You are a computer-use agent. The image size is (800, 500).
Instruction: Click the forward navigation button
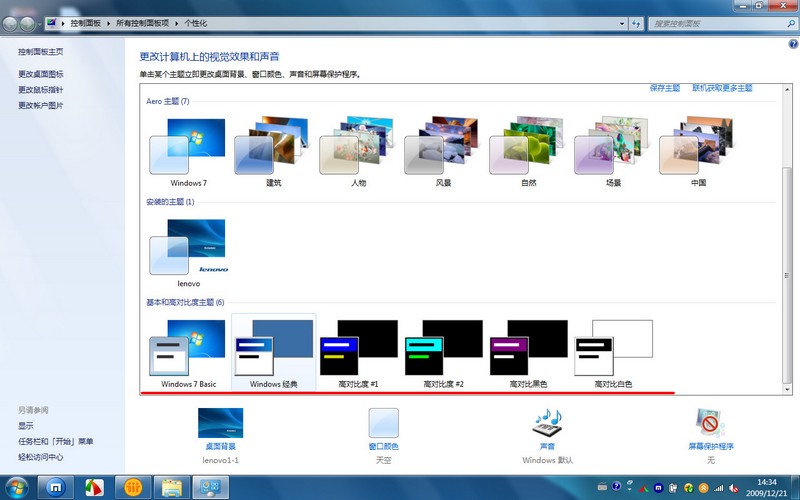(27, 23)
